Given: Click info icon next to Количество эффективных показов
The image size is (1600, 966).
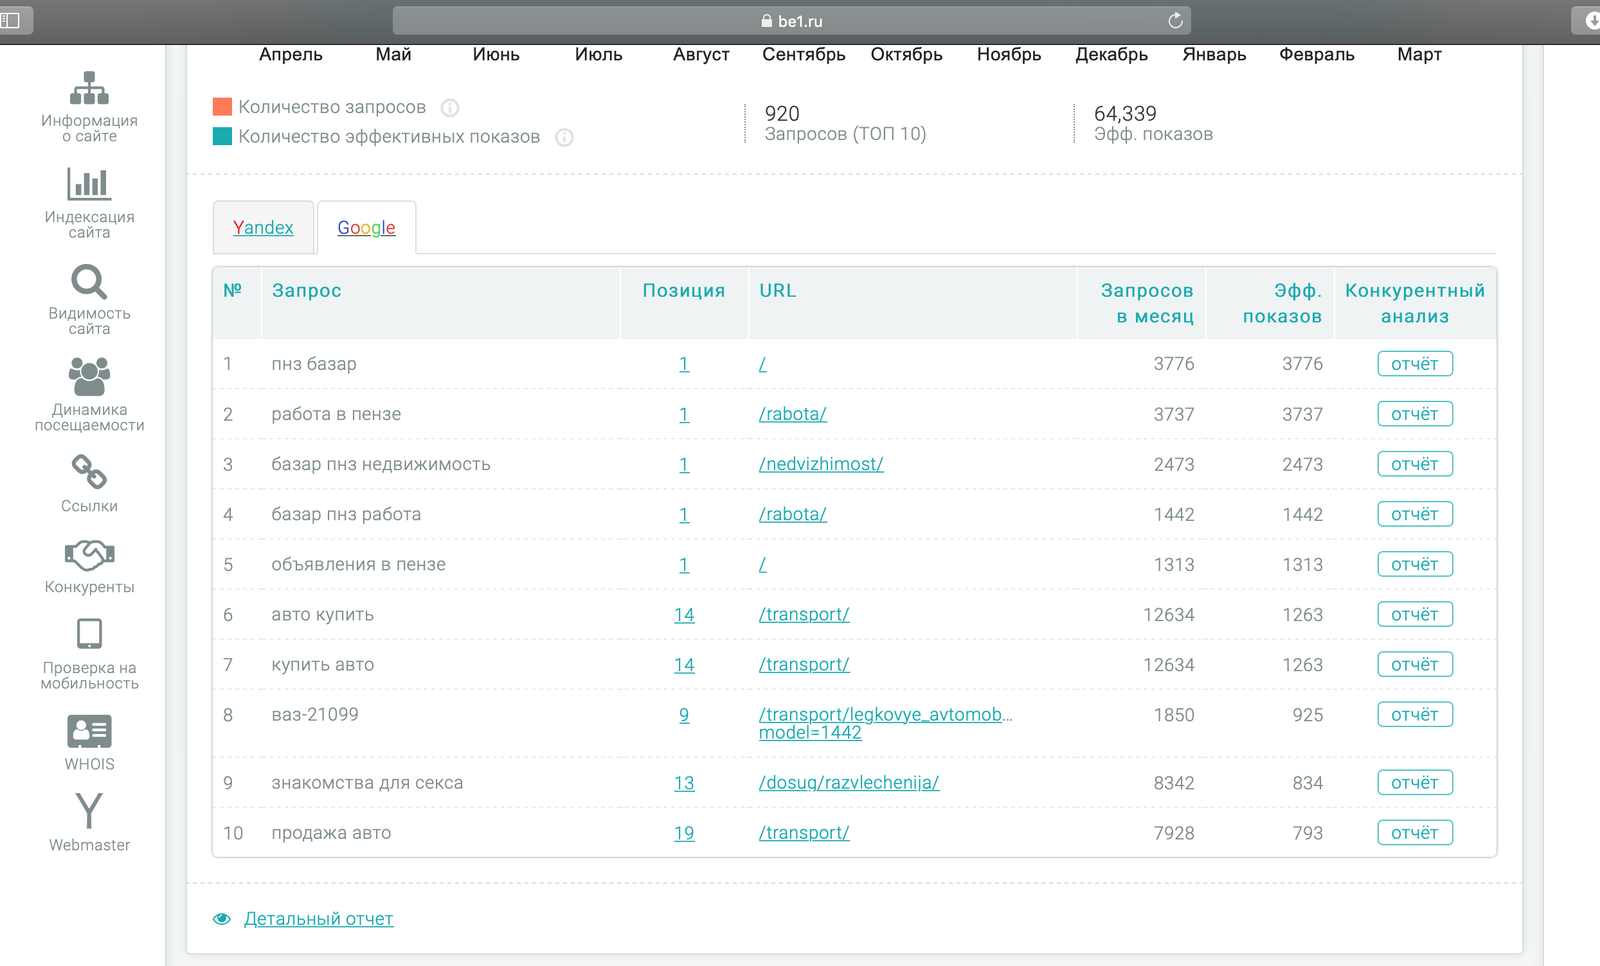Looking at the screenshot, I should pyautogui.click(x=564, y=137).
